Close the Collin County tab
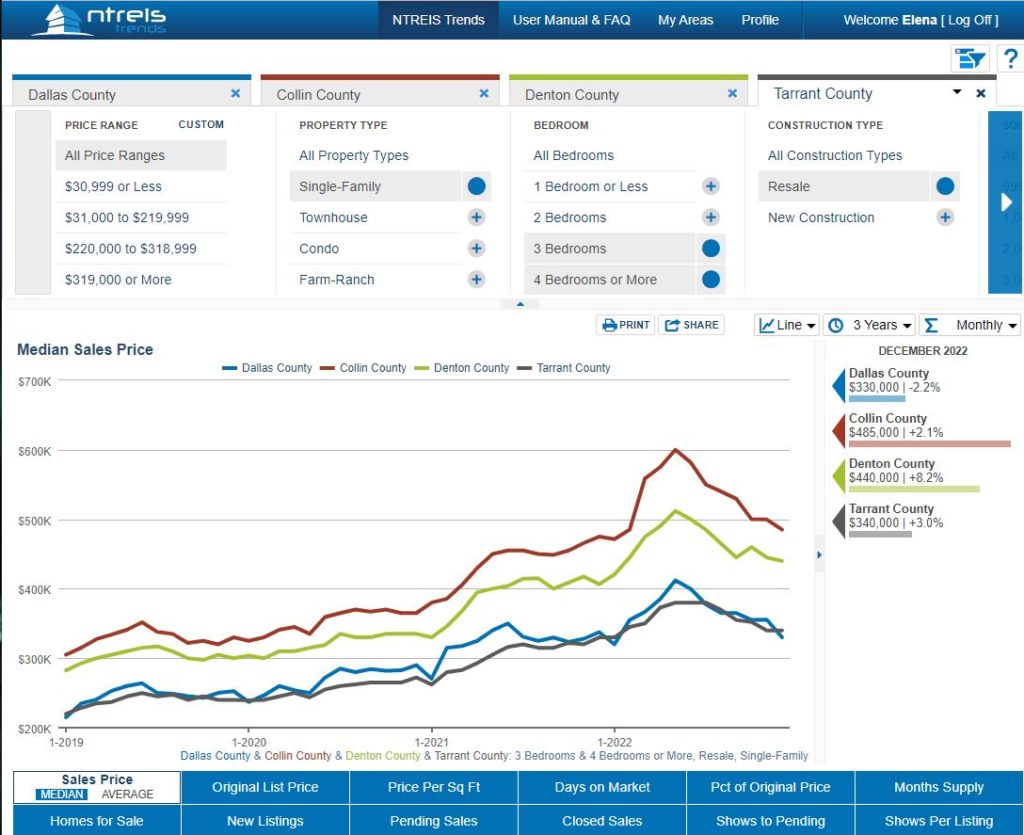1024x835 pixels. [484, 94]
